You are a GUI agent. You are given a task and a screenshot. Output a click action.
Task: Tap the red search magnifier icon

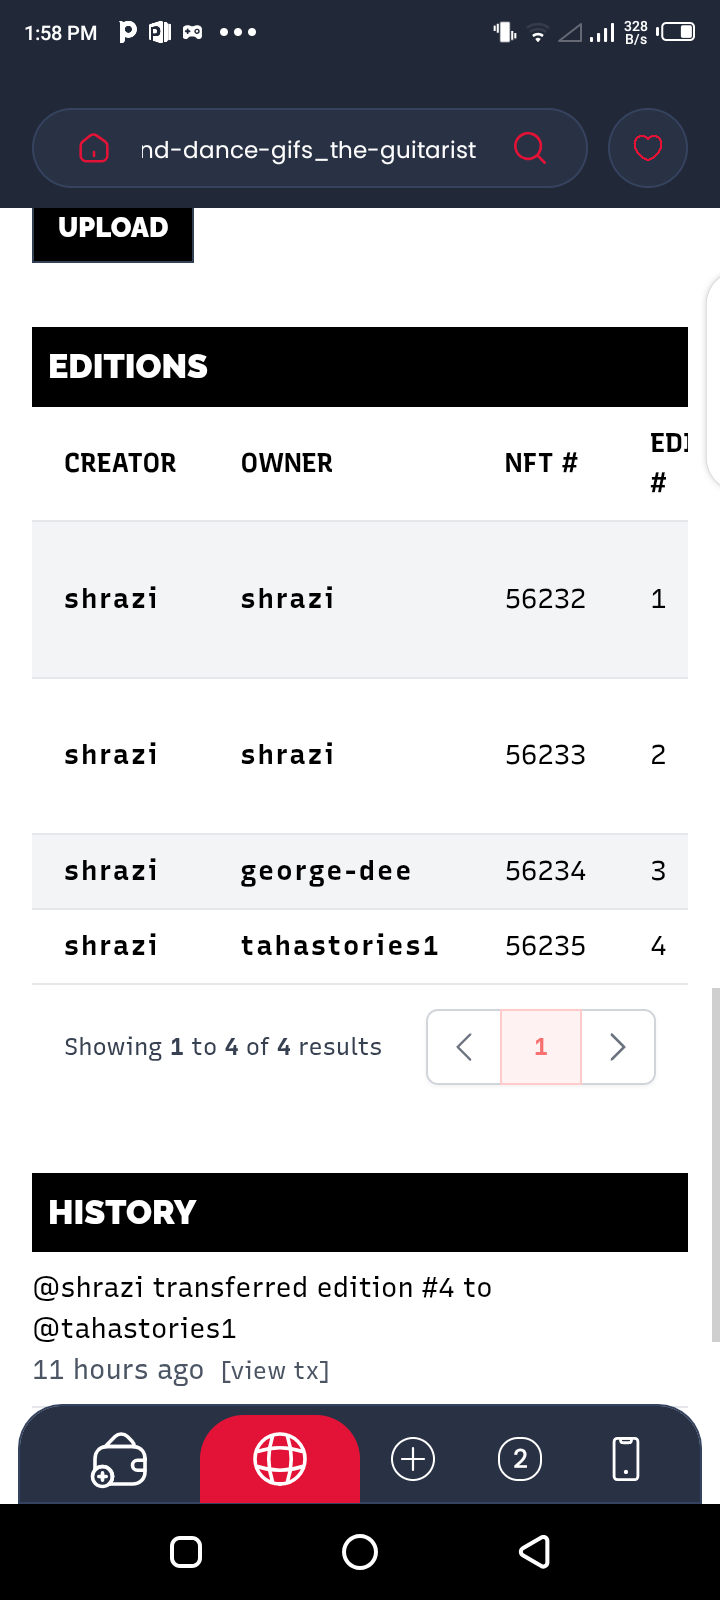(530, 149)
